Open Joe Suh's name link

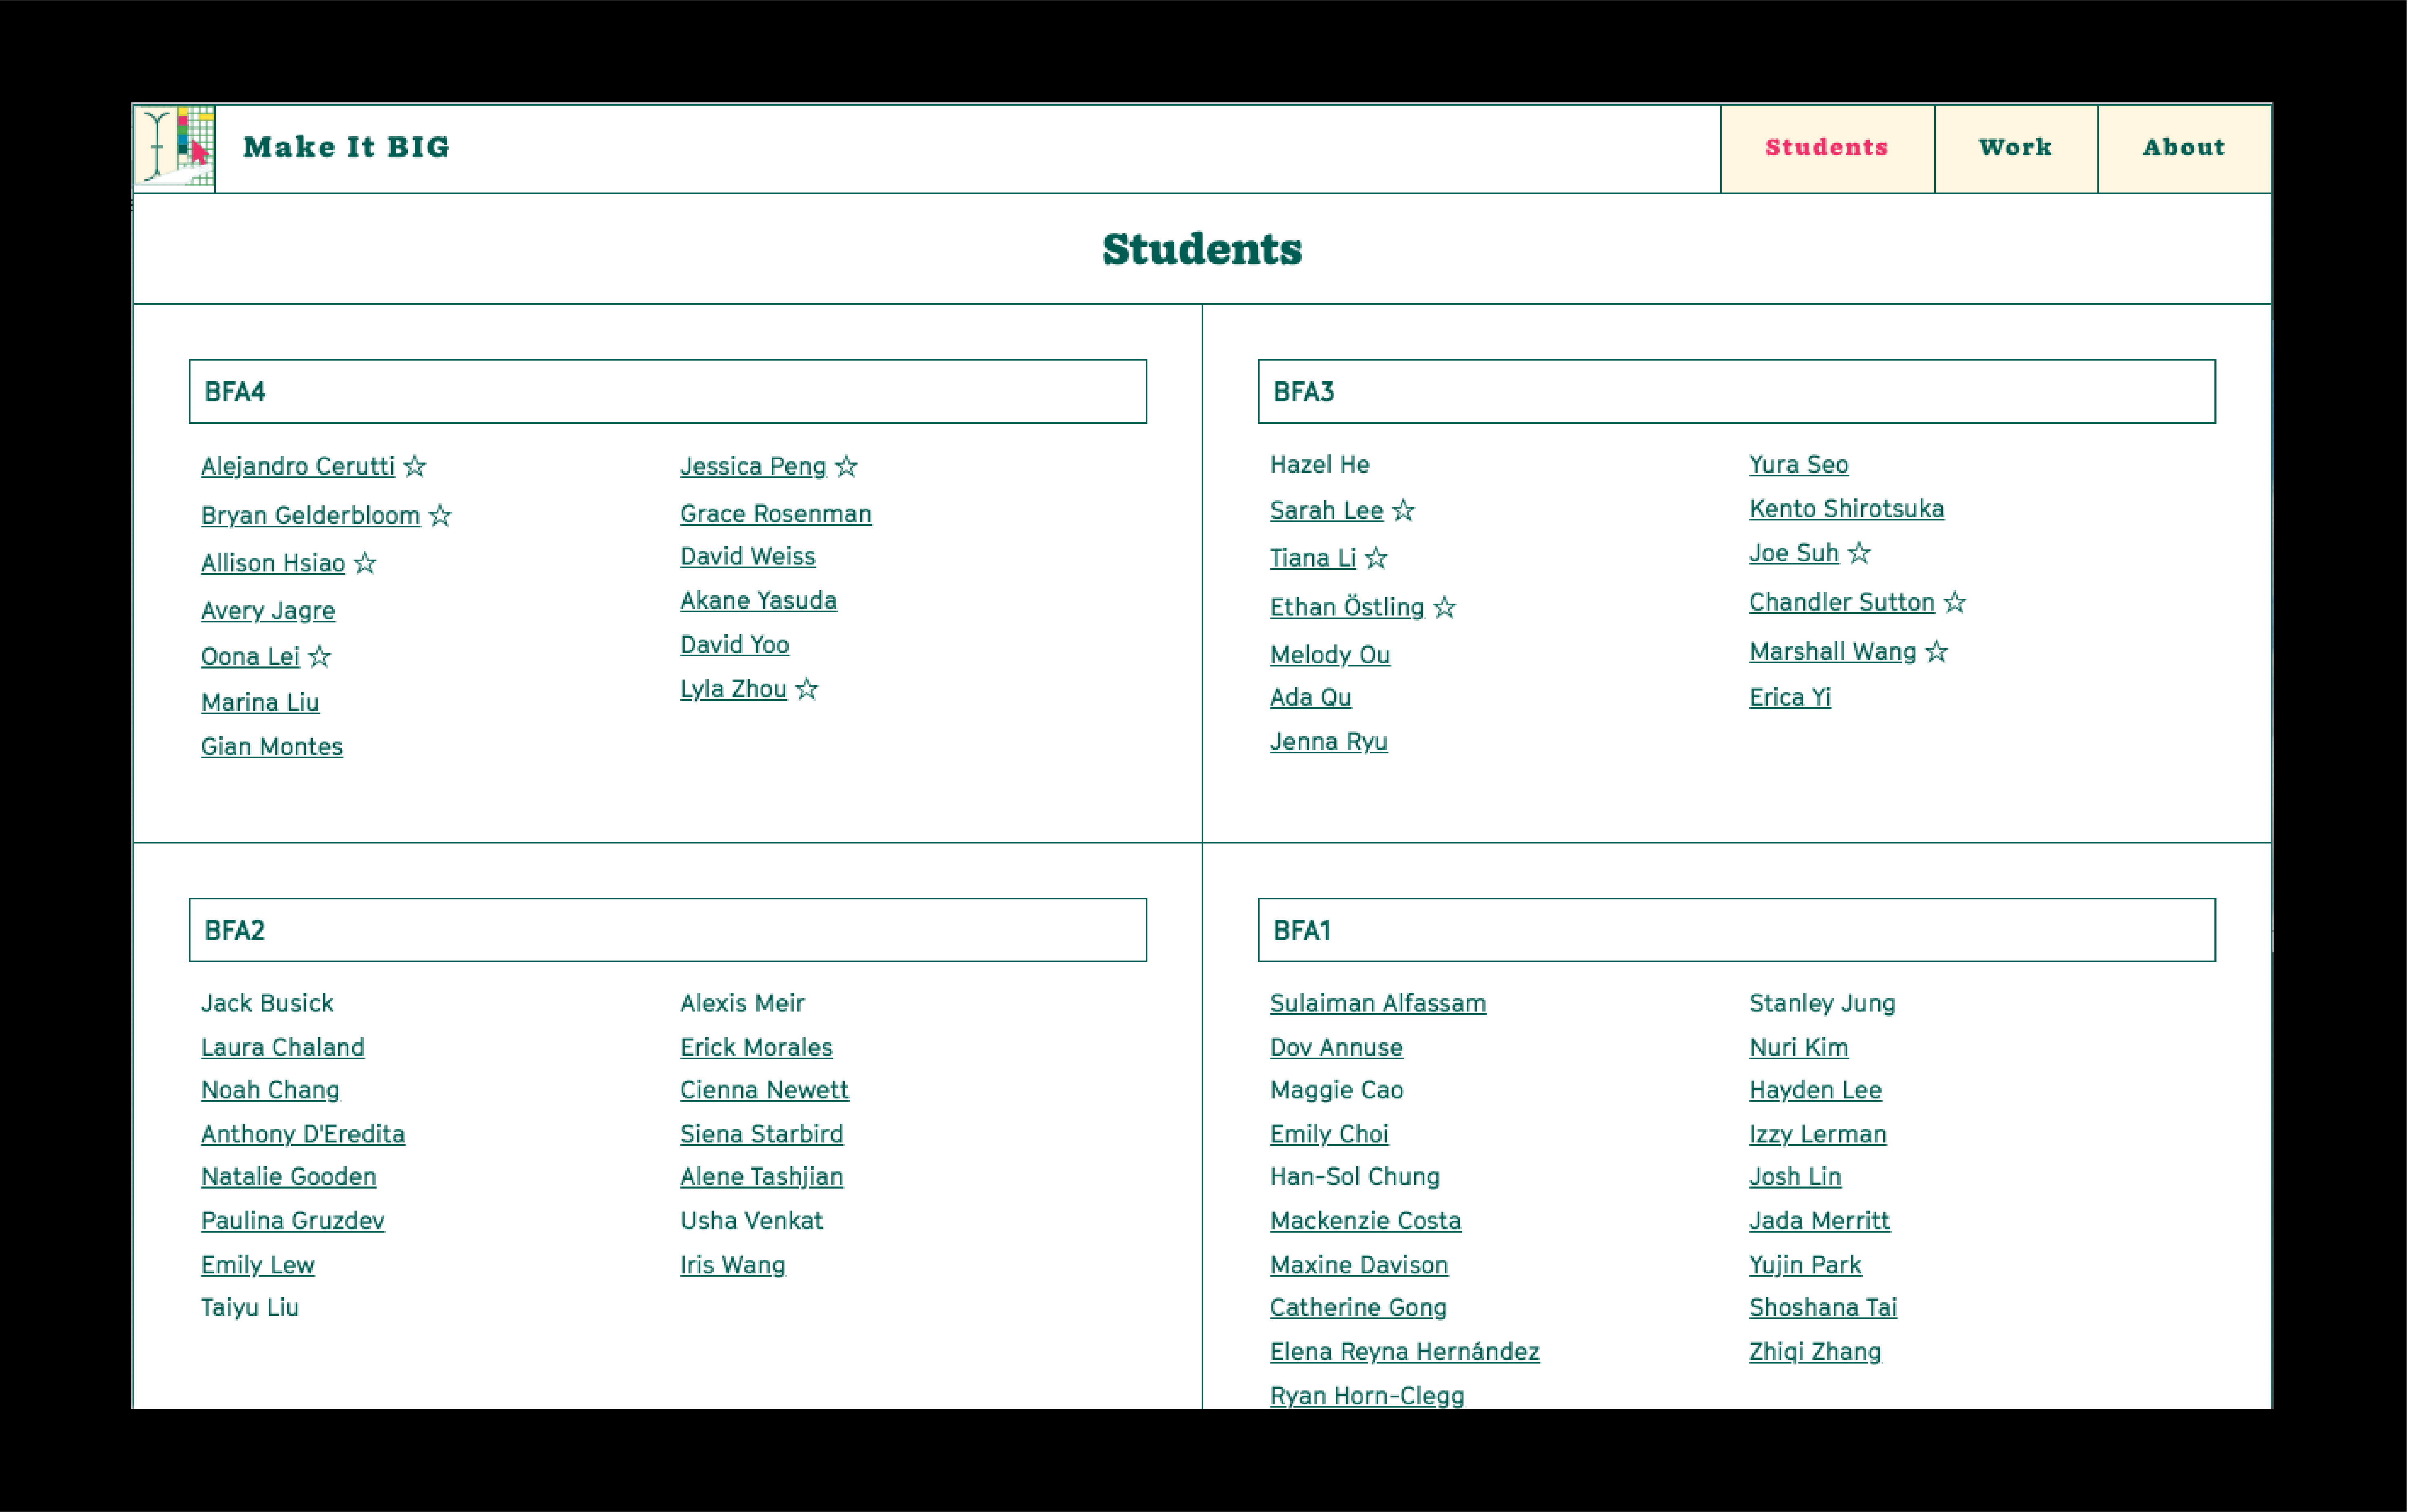(1794, 553)
